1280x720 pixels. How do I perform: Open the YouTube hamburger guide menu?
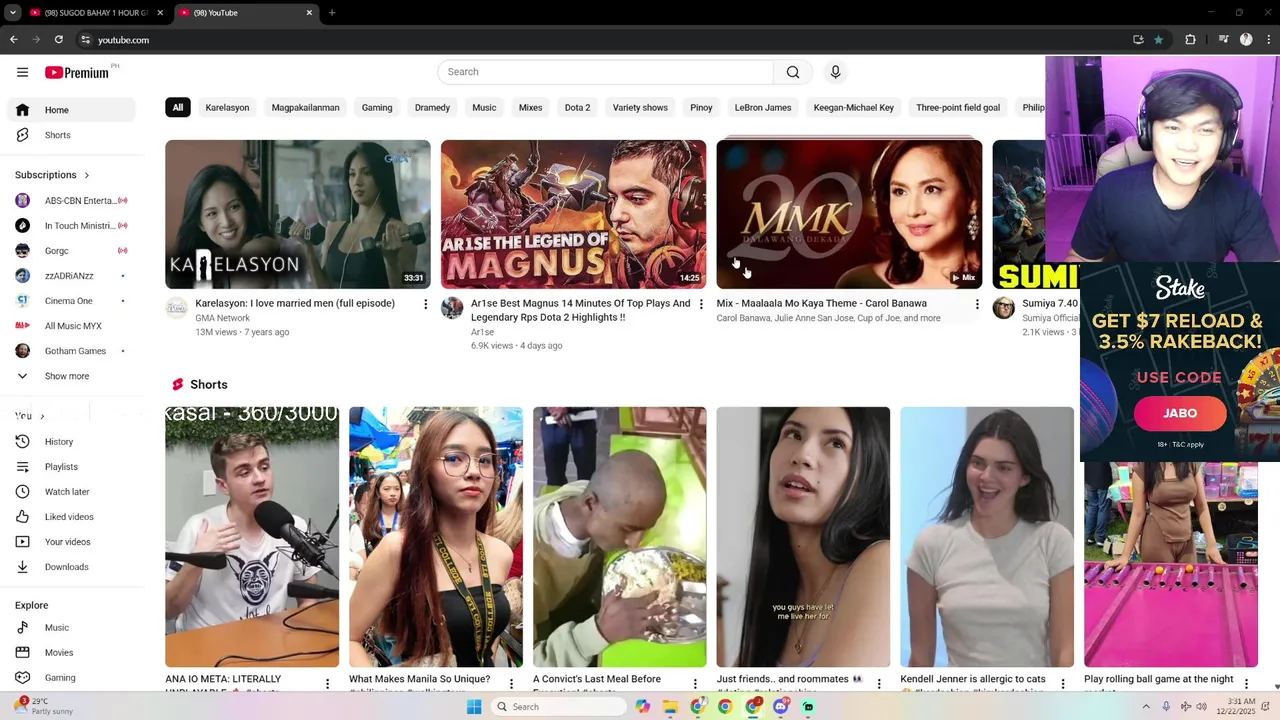[x=22, y=72]
